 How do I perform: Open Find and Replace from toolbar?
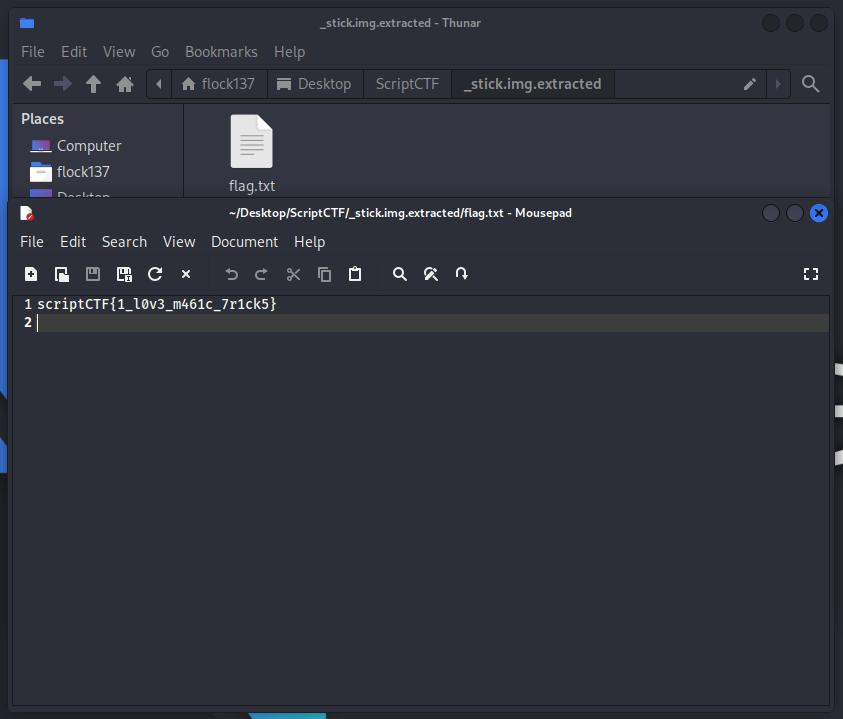[431, 274]
